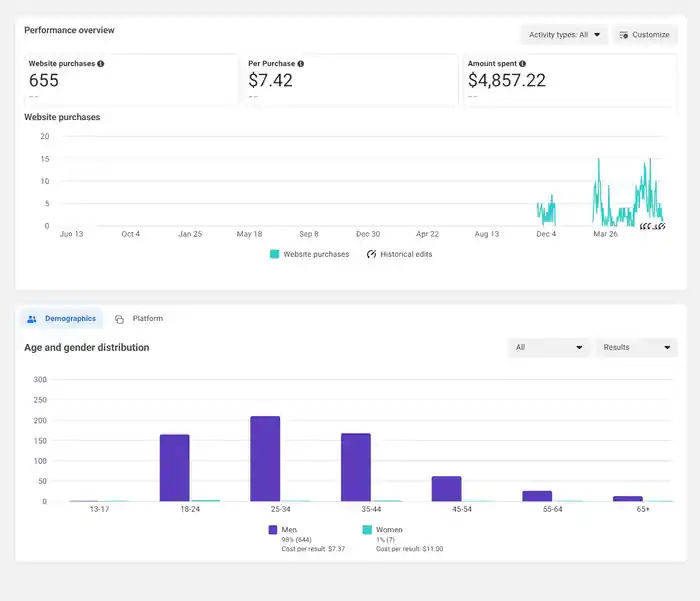700x601 pixels.
Task: Click the Women legend label
Action: [389, 530]
